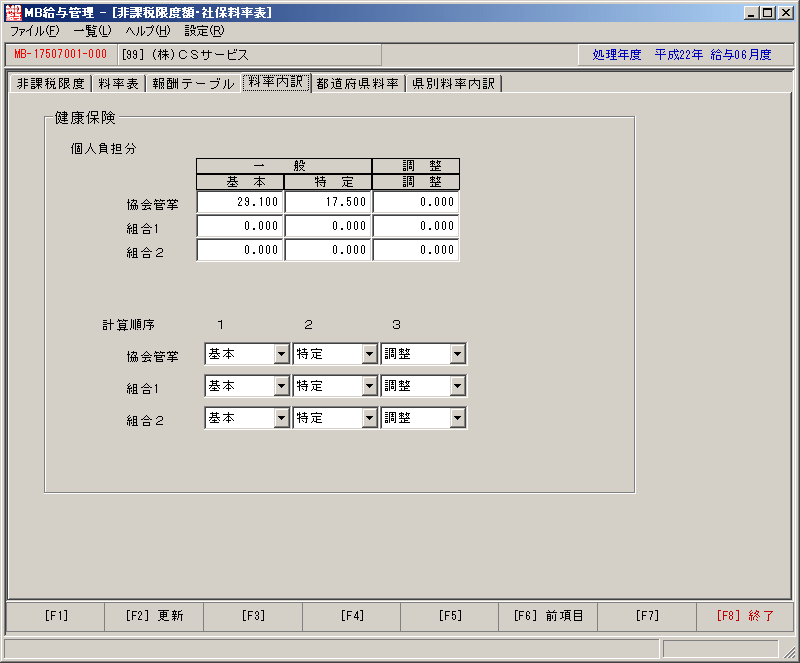Click the [F6] 前項目 button
Image resolution: width=800 pixels, height=663 pixels.
[x=548, y=616]
